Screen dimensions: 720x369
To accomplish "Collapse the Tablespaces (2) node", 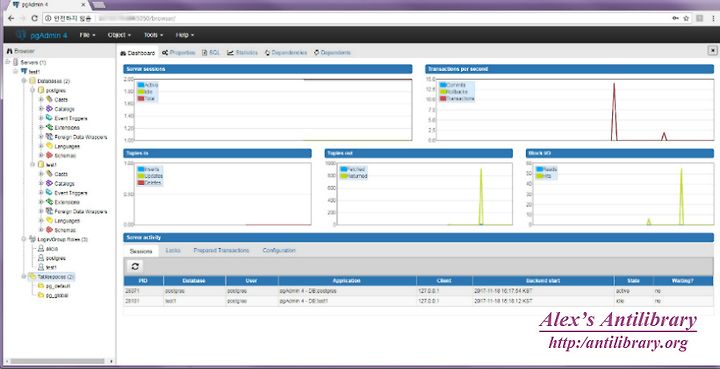I will [x=24, y=276].
